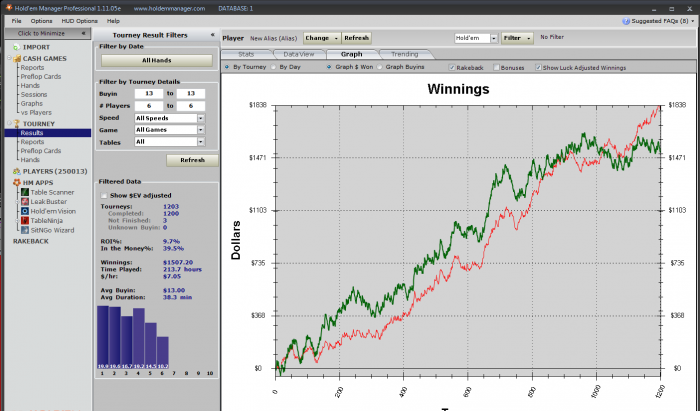Viewport: 700px width, 411px height.
Task: Open the Speed dropdown
Action: click(x=201, y=118)
